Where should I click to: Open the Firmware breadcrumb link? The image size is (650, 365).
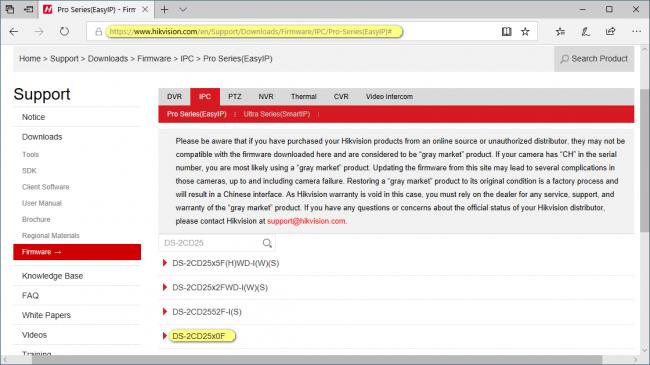154,59
